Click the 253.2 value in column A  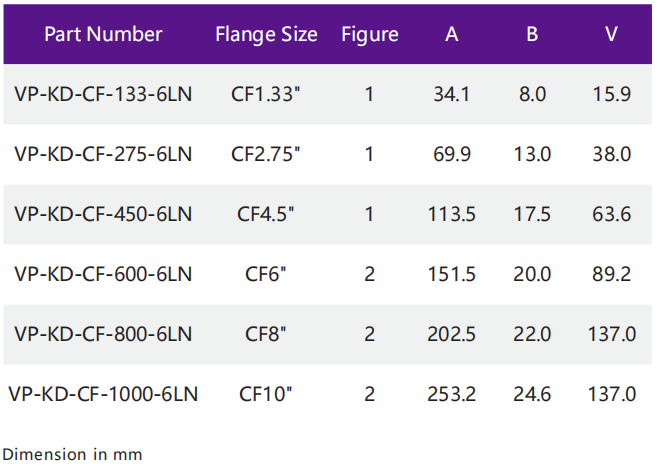click(452, 394)
